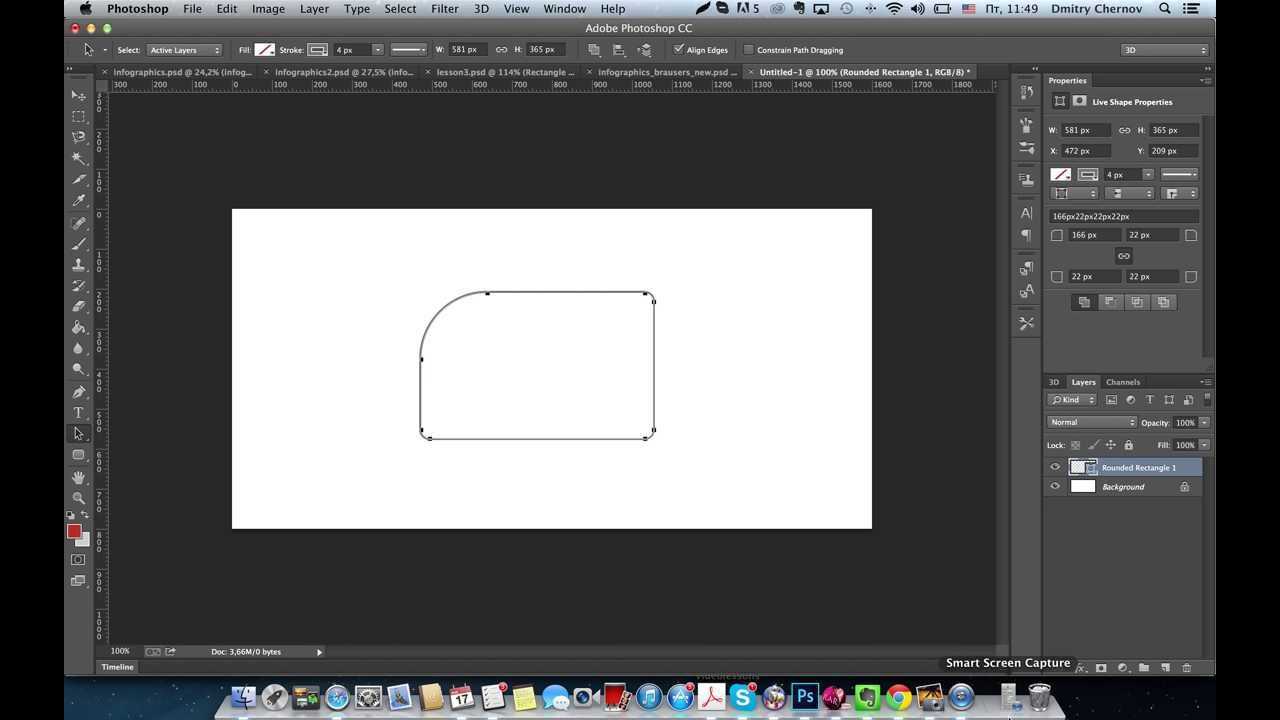Open the Brush Presets panel icon
The image size is (1280, 720).
coord(1027,148)
